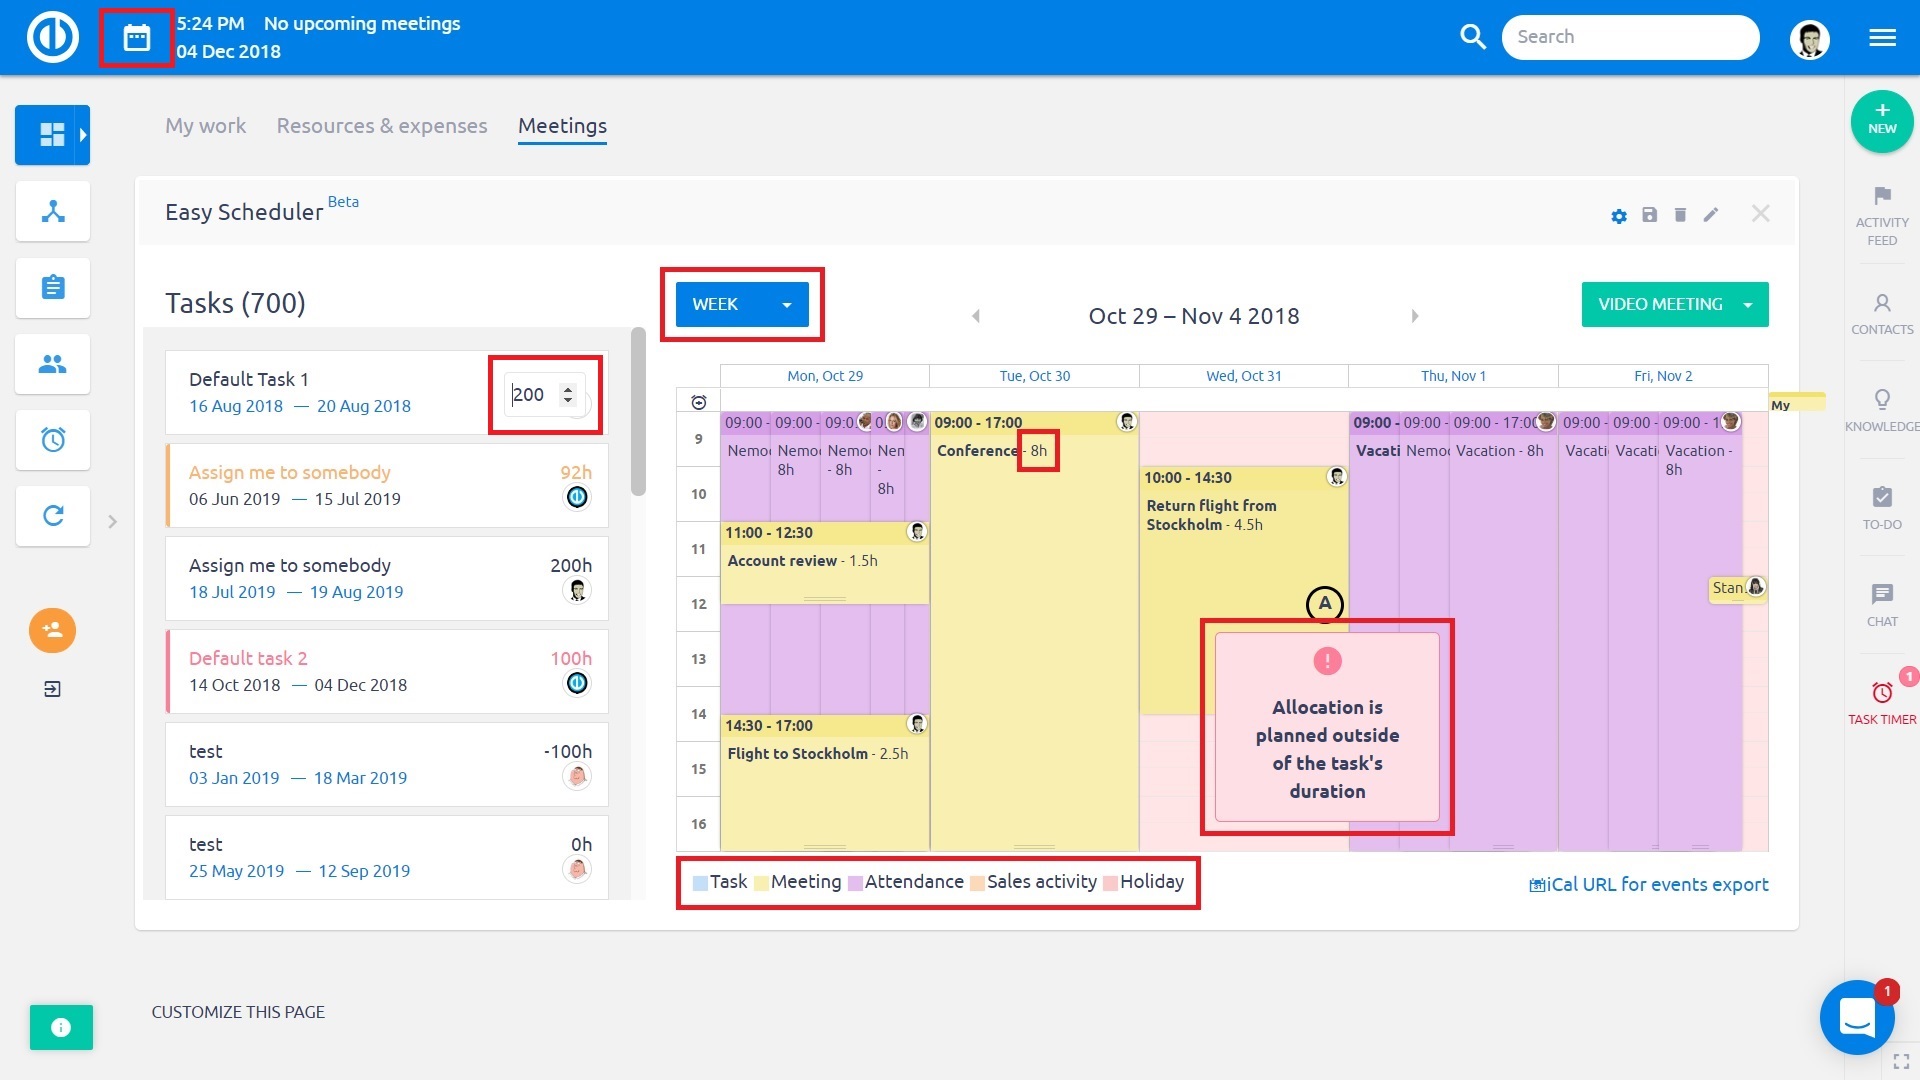Switch to the My work tab
Viewport: 1920px width, 1080px height.
point(205,126)
